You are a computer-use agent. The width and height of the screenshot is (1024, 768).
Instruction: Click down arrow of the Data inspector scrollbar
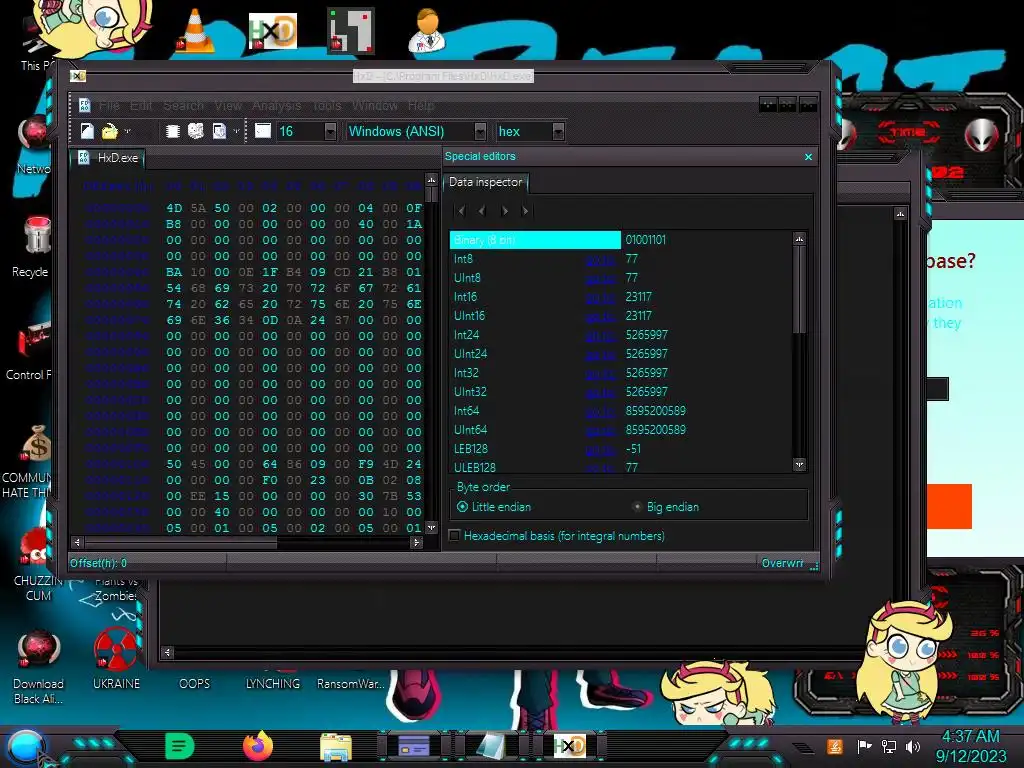point(799,464)
